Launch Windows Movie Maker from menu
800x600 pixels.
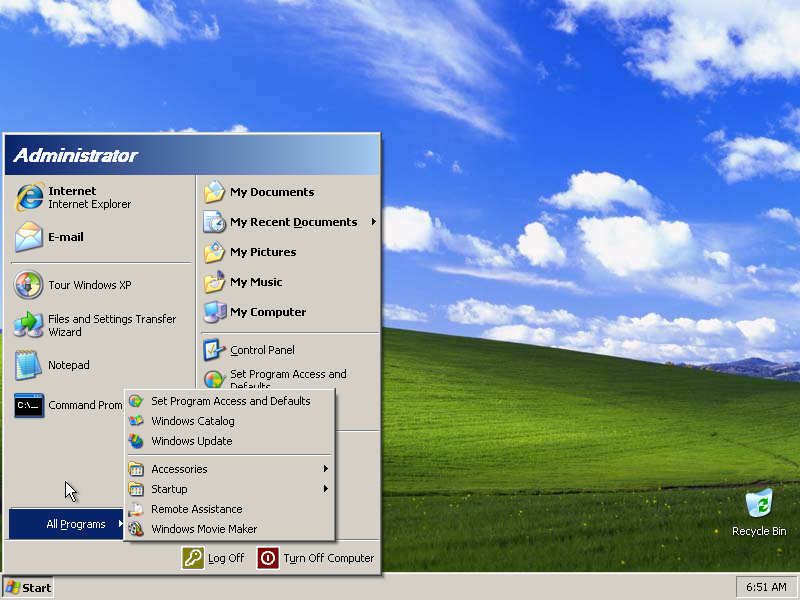click(x=230, y=529)
